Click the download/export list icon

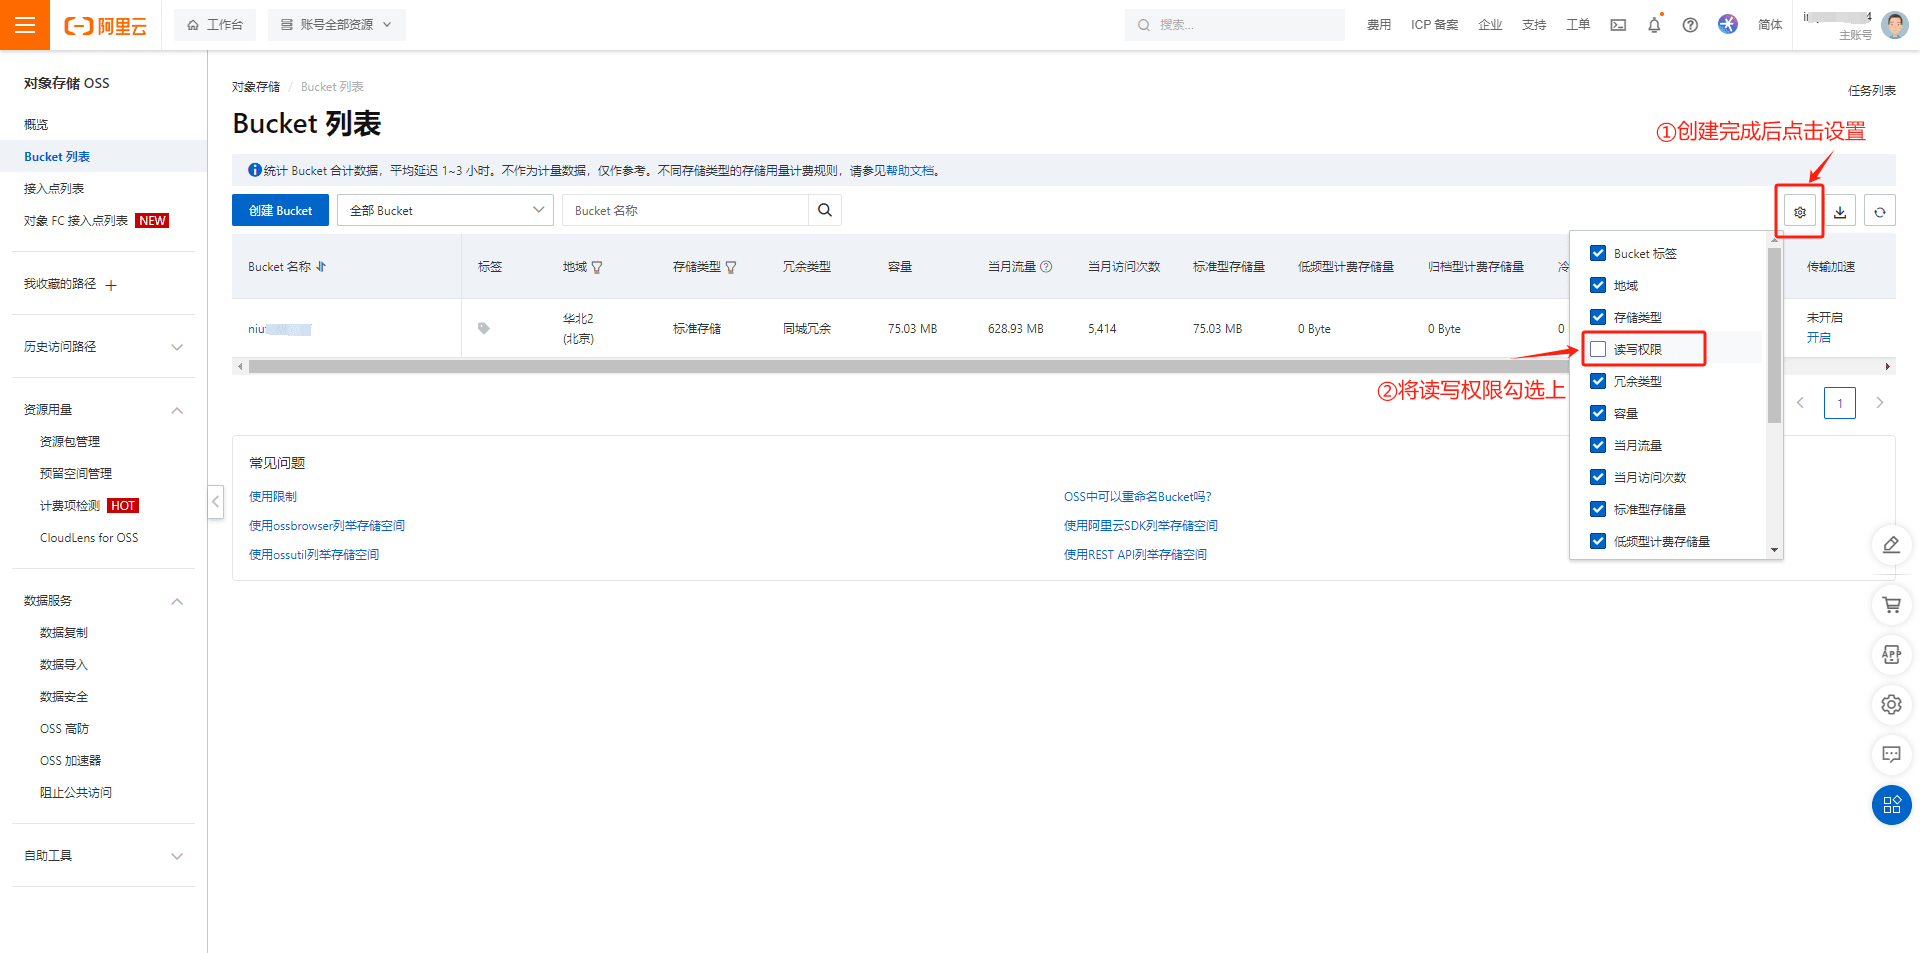click(x=1840, y=211)
